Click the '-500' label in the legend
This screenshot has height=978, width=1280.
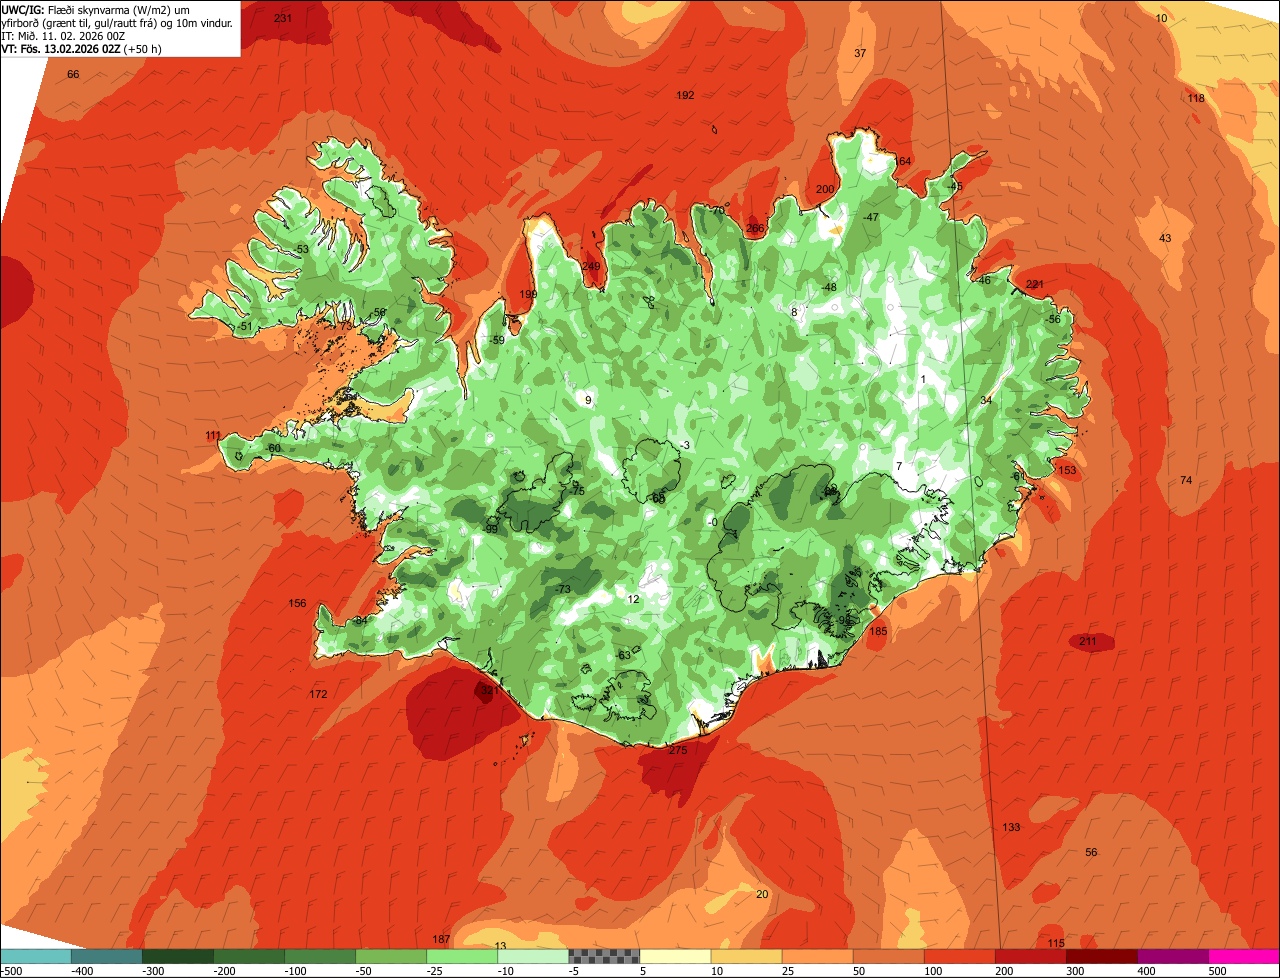click(12, 970)
